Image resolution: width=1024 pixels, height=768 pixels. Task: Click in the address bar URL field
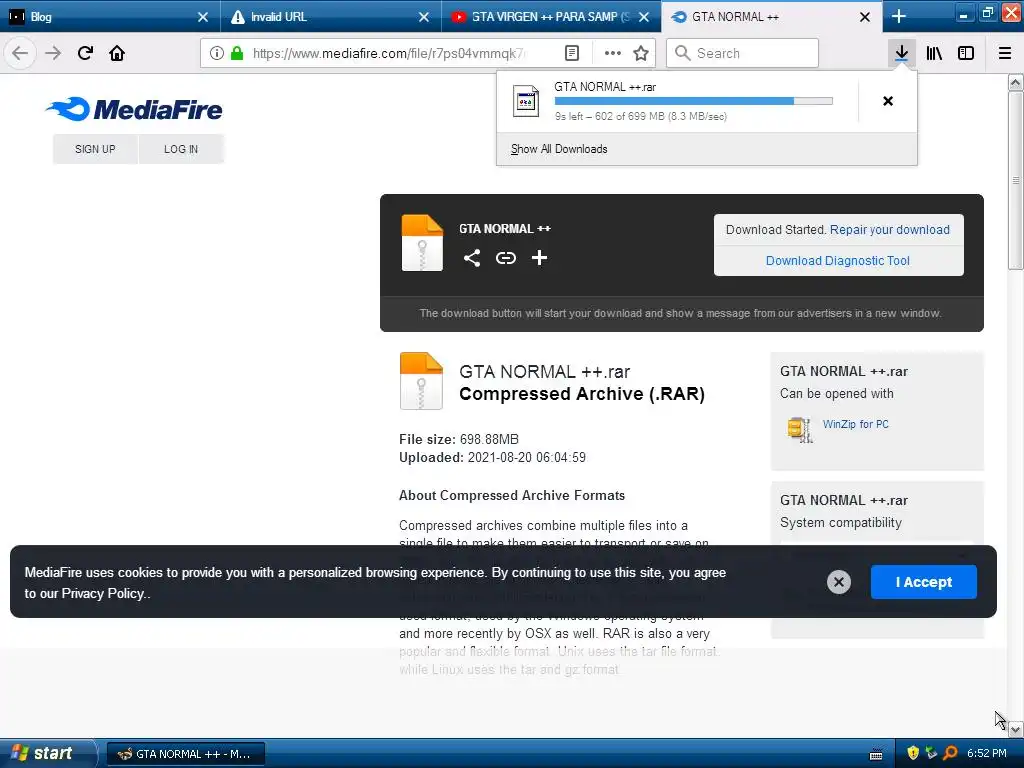[389, 53]
